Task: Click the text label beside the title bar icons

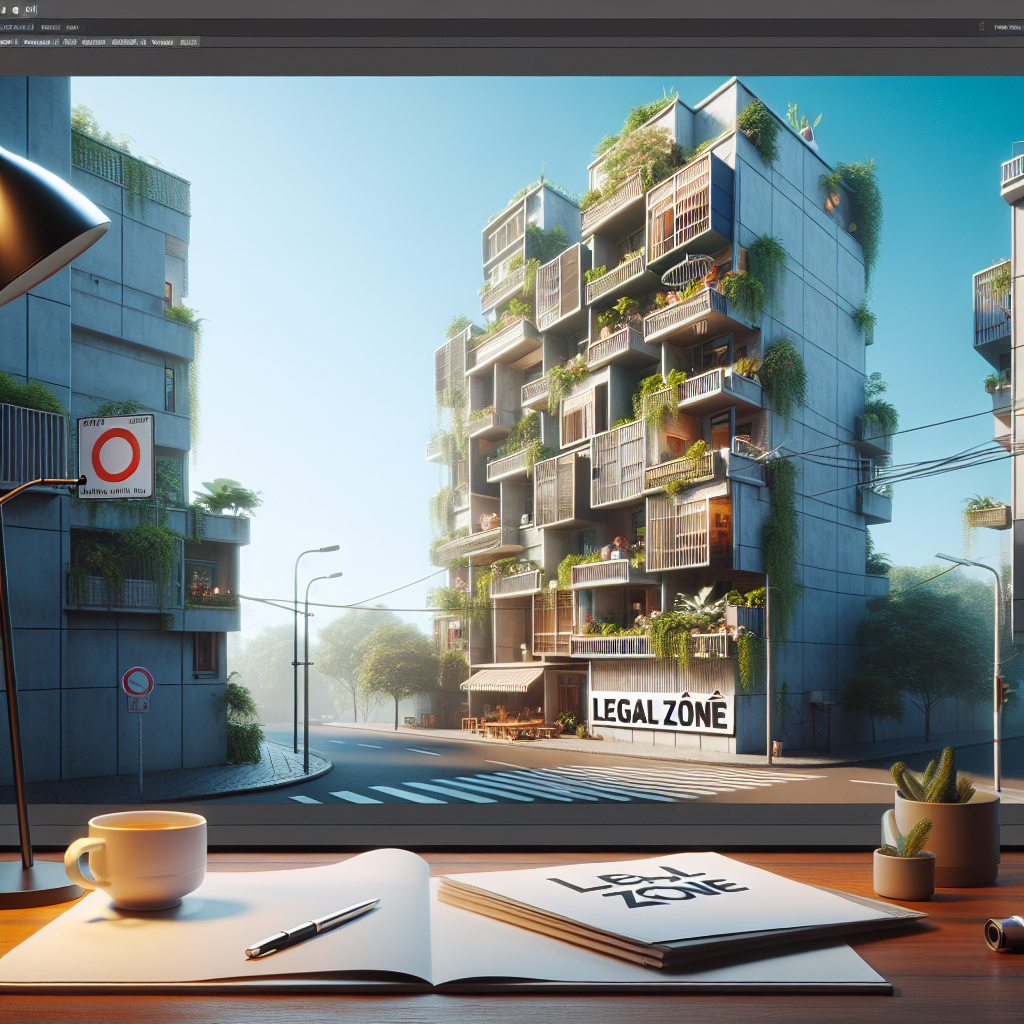Action: [x=31, y=10]
